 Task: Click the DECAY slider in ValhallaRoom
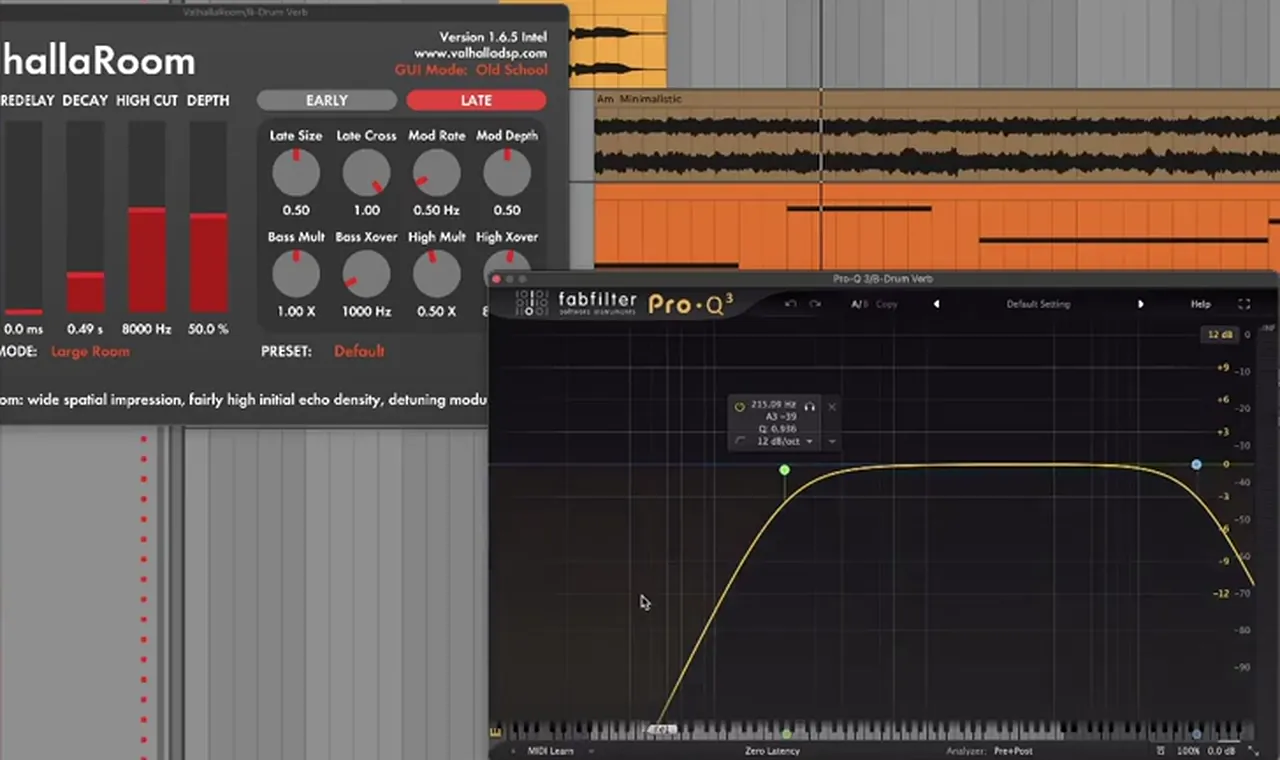85,217
